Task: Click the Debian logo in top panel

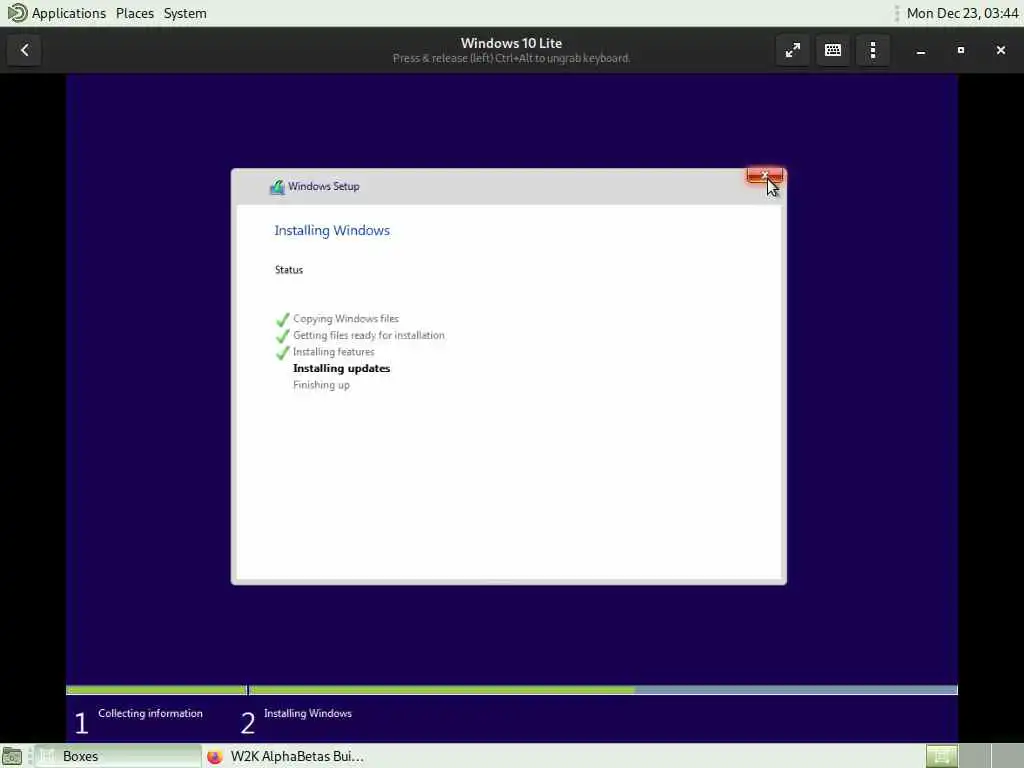Action: coord(17,13)
